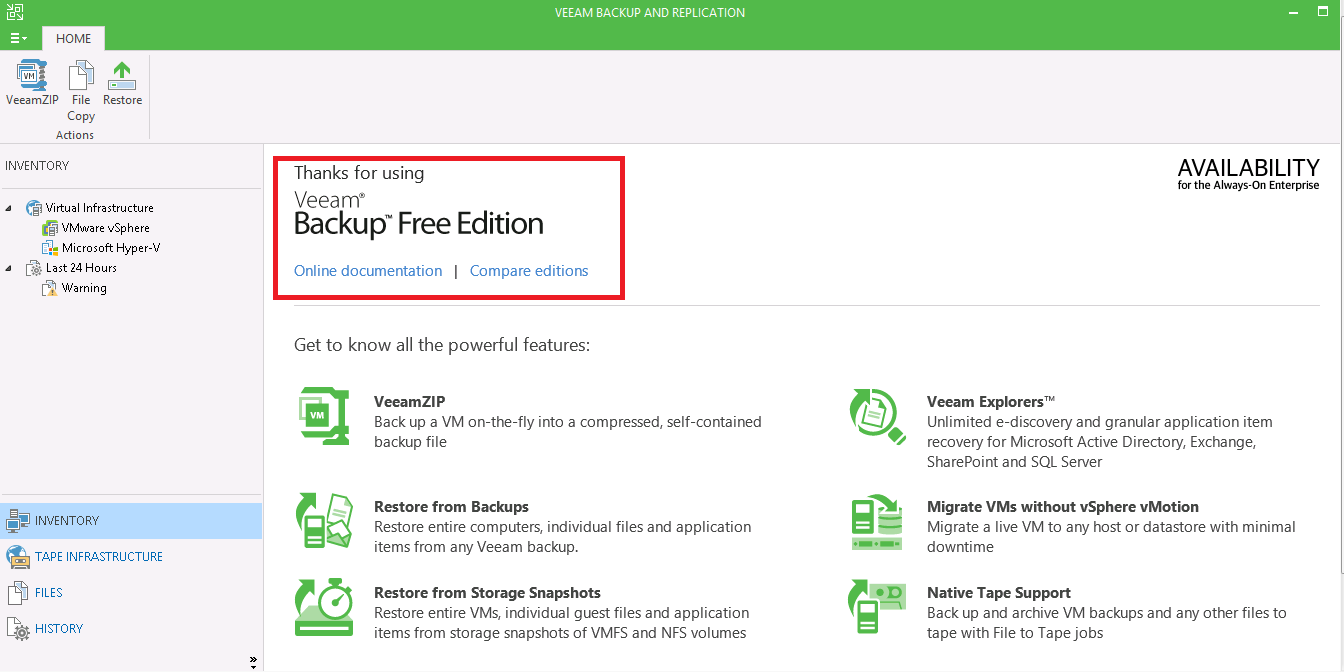This screenshot has width=1344, height=672.
Task: Click Migrate VMs without vSphere vMotion heading
Action: click(x=1063, y=507)
